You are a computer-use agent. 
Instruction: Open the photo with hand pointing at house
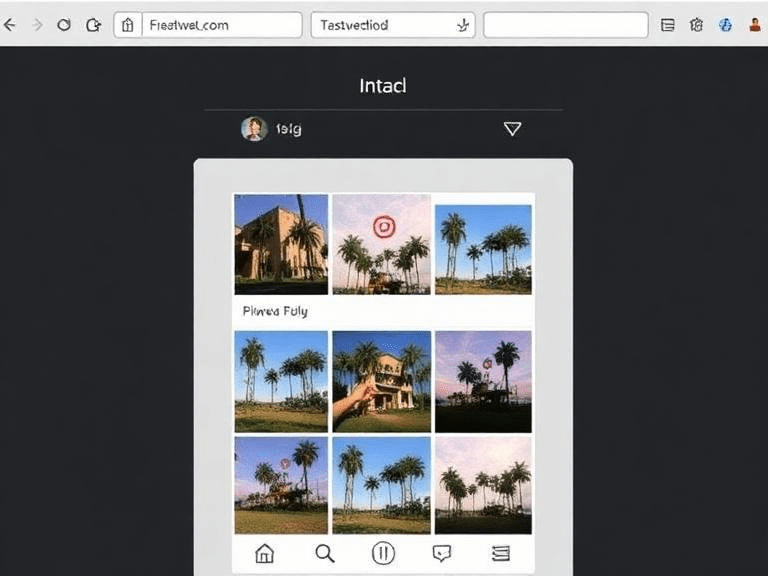tap(381, 381)
